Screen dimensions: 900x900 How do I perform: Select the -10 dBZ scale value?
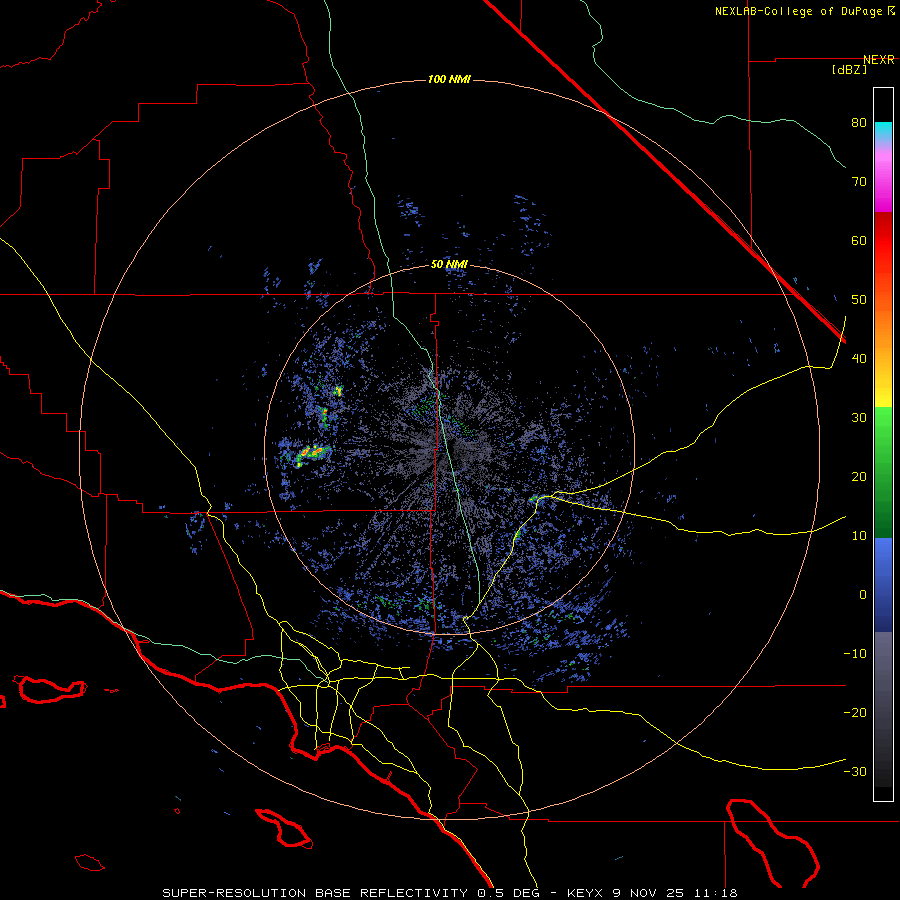pos(855,653)
